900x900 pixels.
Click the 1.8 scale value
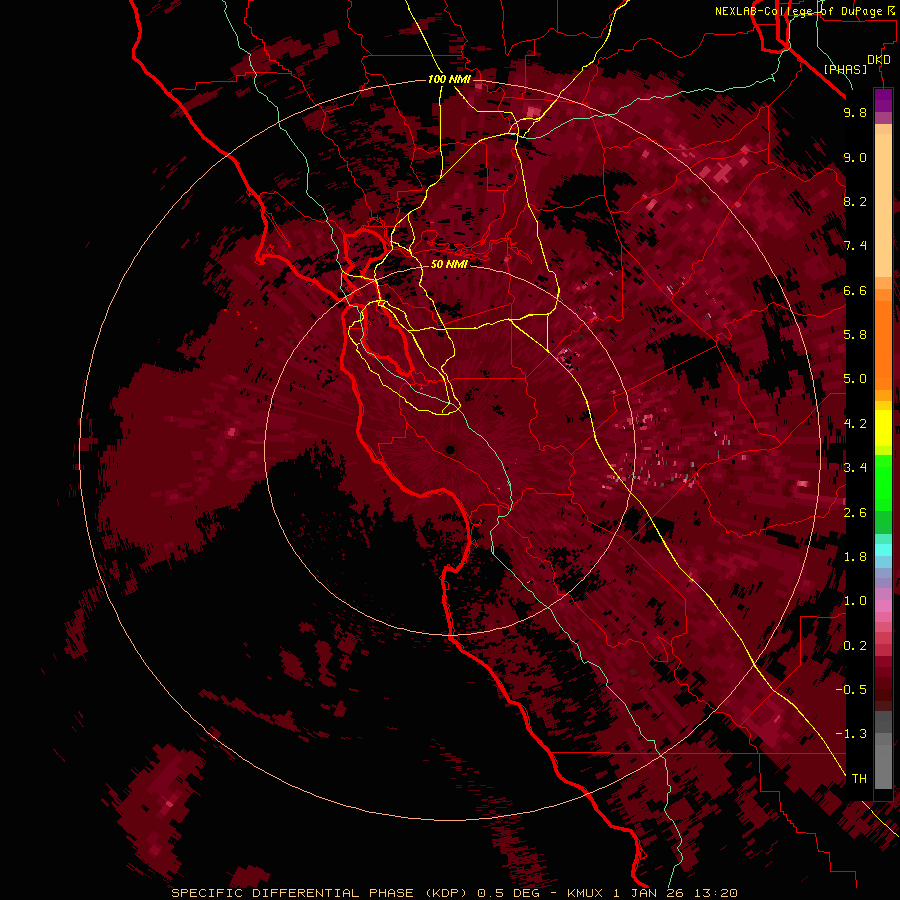tap(855, 556)
